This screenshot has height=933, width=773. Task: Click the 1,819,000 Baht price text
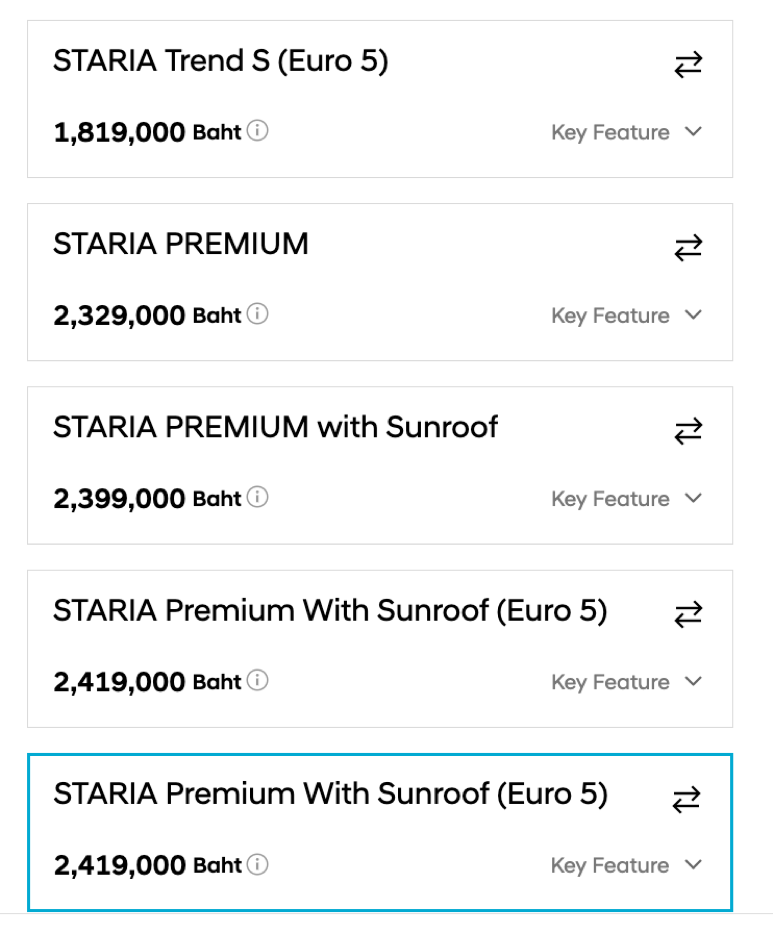point(148,132)
